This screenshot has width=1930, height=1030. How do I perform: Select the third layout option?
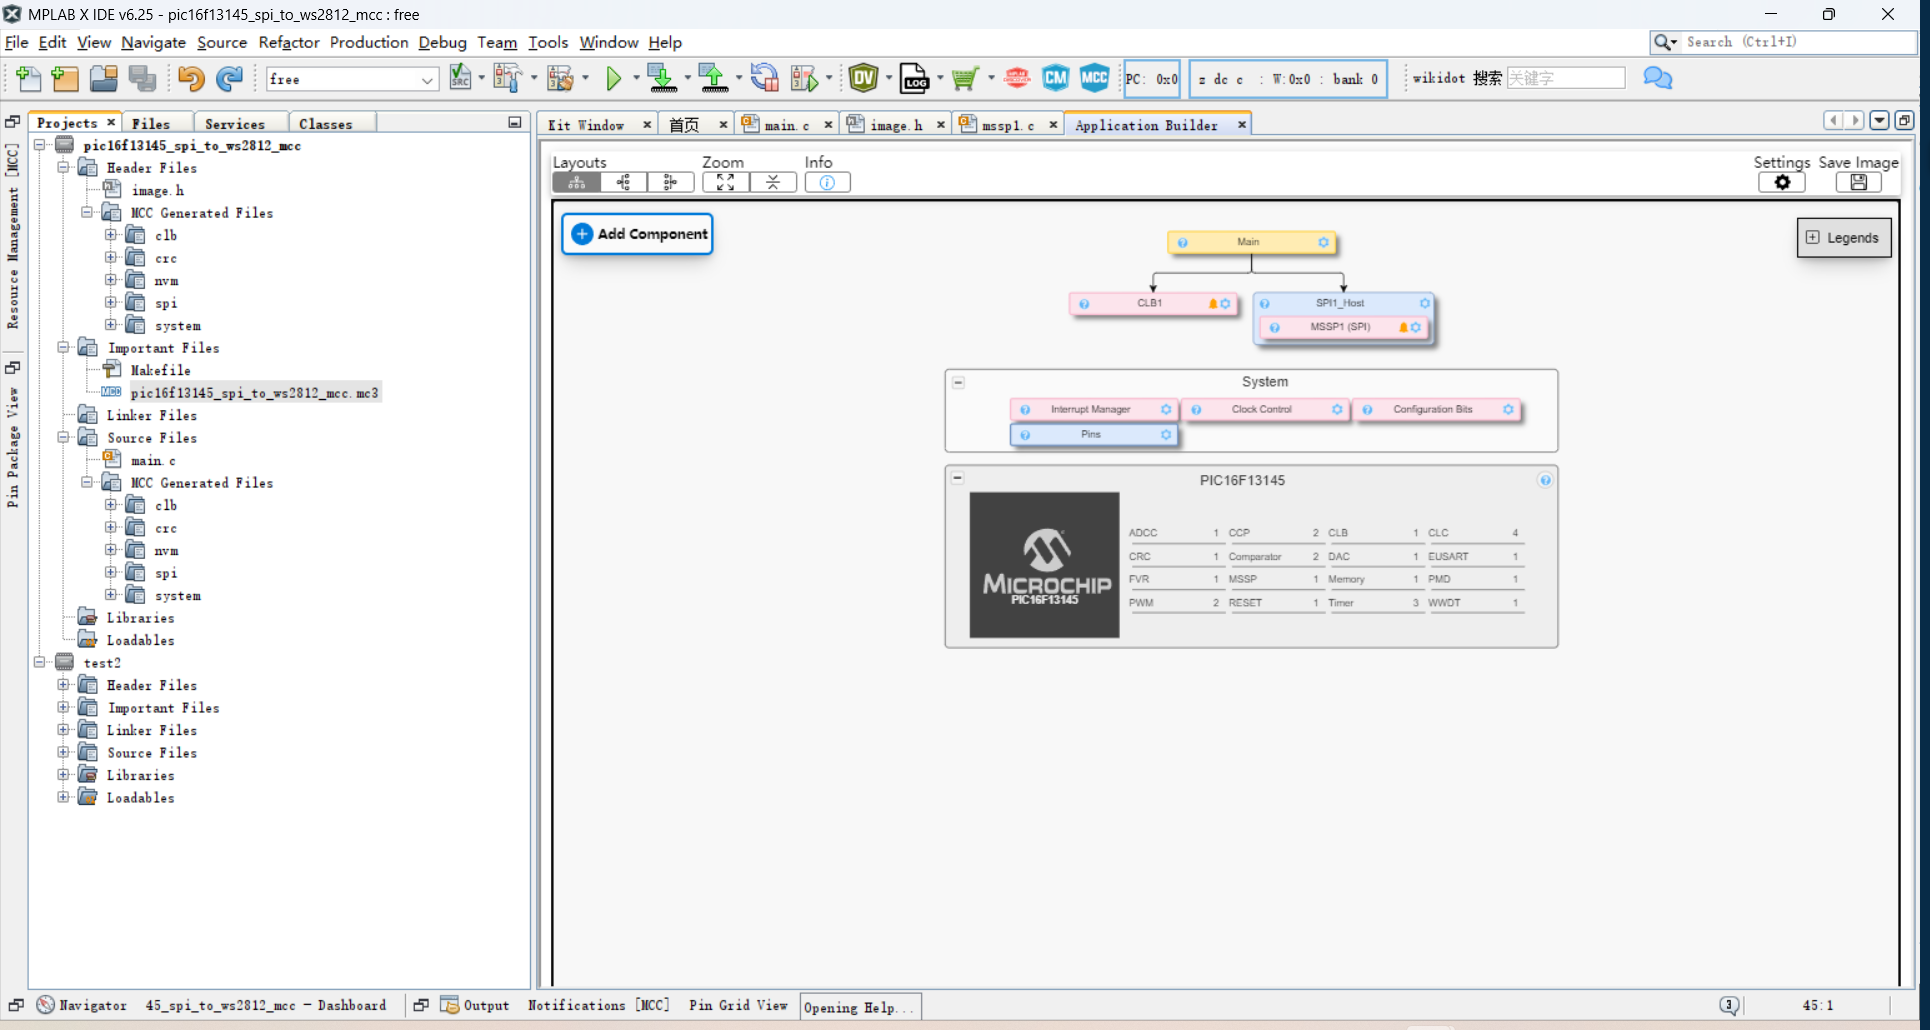click(670, 182)
